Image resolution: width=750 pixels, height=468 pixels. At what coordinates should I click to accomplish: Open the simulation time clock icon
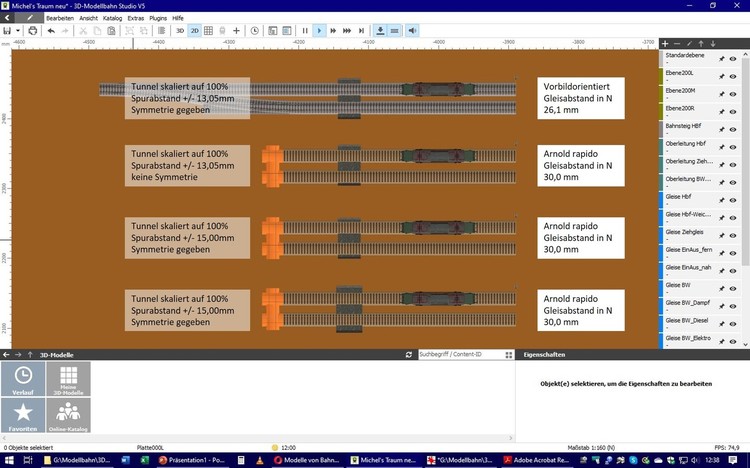(255, 31)
